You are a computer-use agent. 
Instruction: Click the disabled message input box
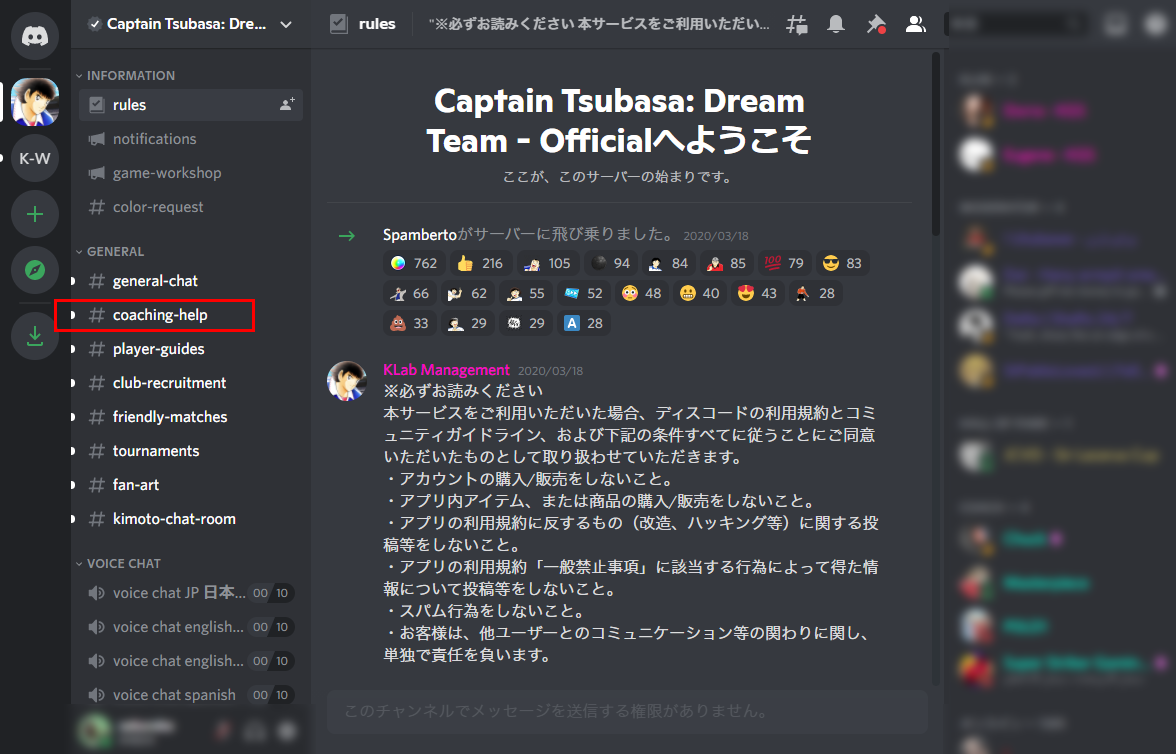coord(627,711)
